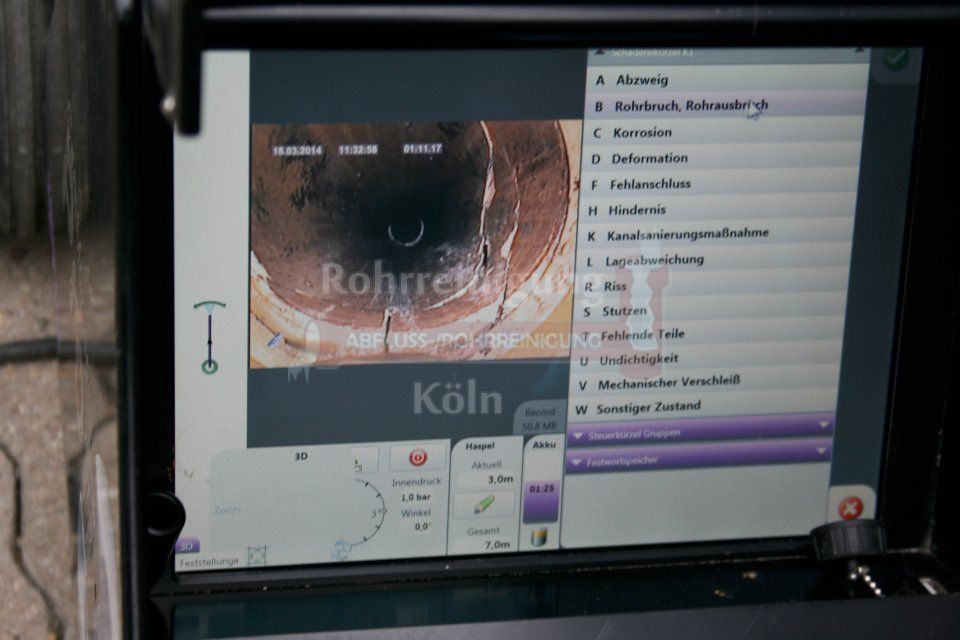
Task: Click the camera orientation indicator icon
Action: 210,337
